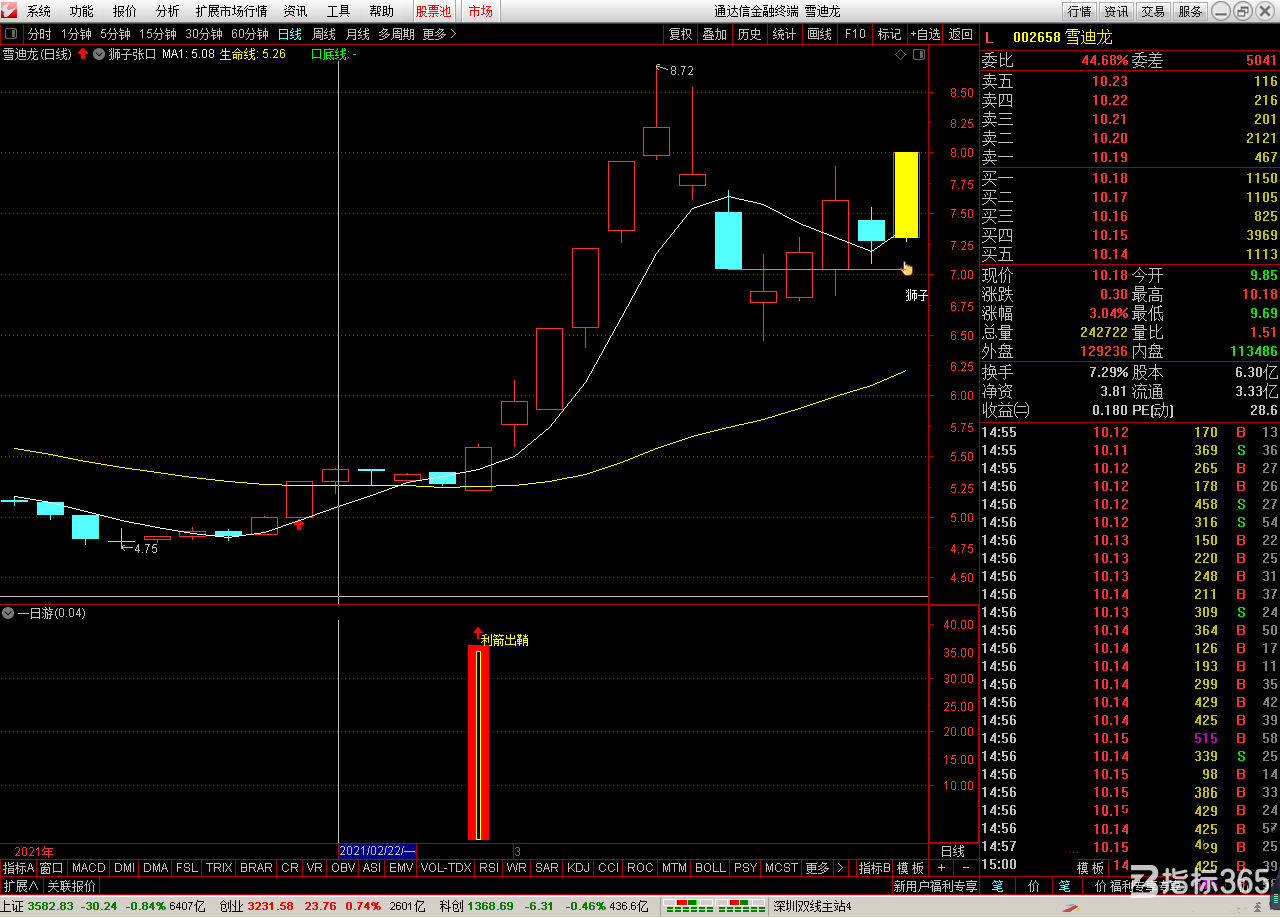Click the red 市场 button
Screen dimensions: 1280x918
point(481,11)
